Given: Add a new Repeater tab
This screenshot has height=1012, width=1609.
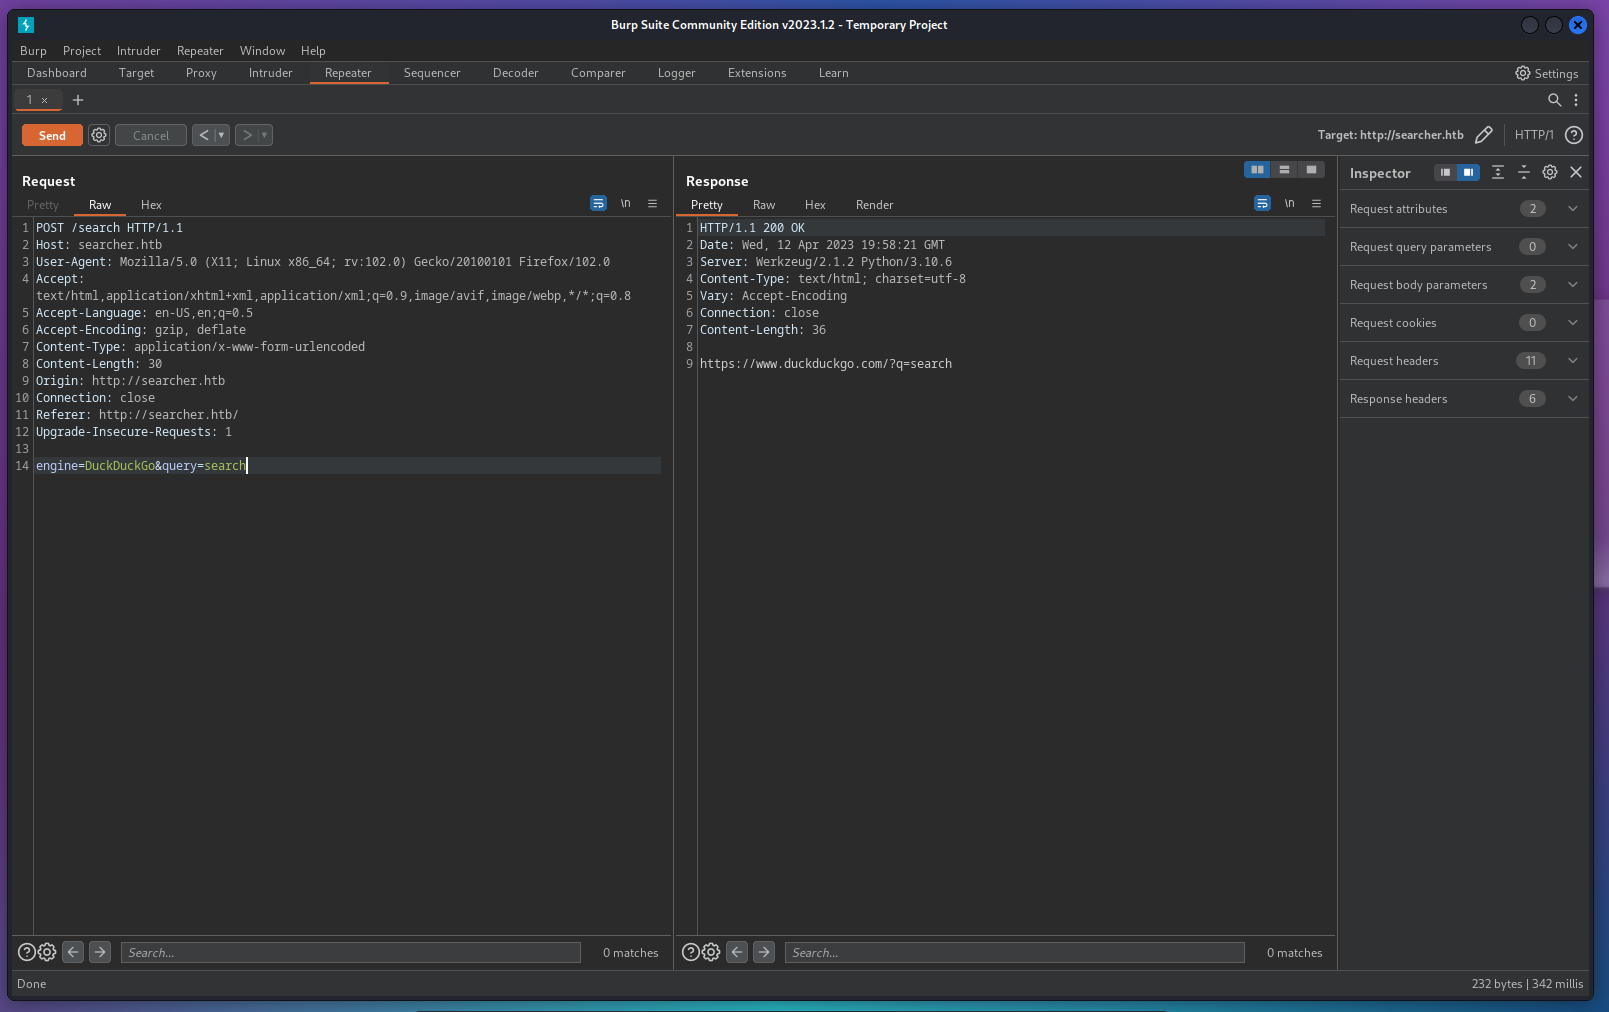Looking at the screenshot, I should click(78, 100).
